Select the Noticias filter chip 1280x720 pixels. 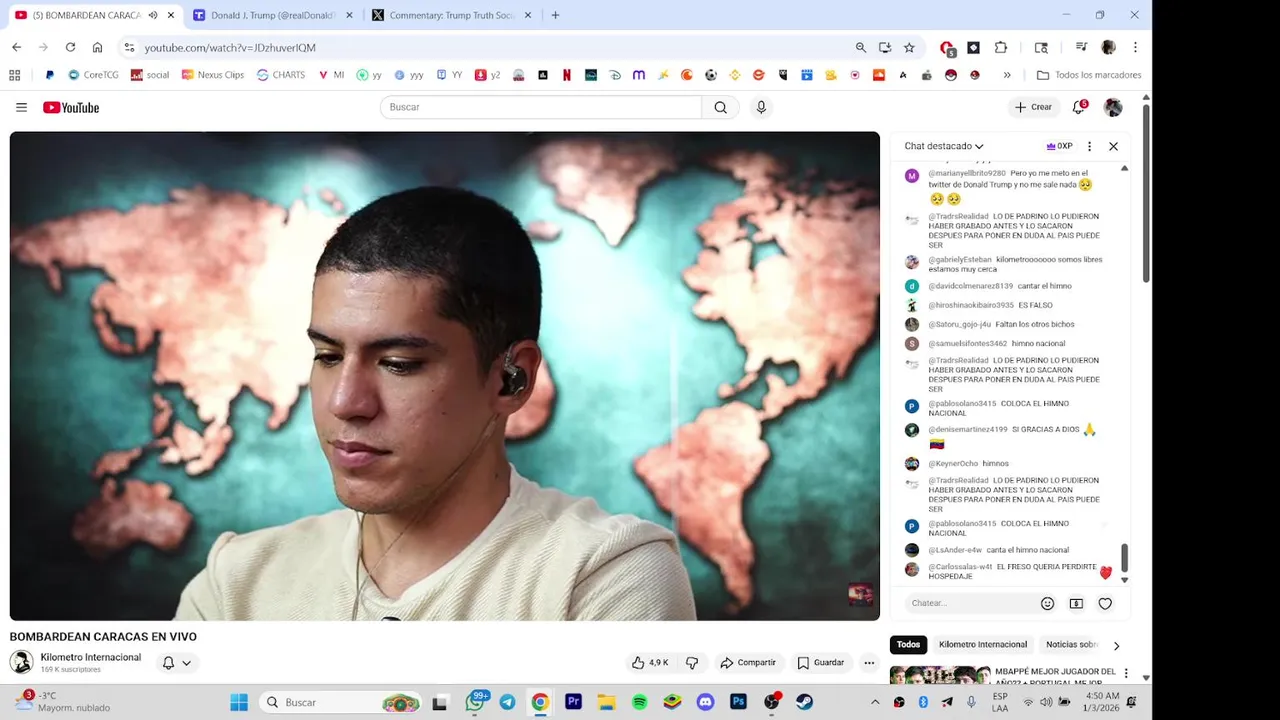point(1071,645)
